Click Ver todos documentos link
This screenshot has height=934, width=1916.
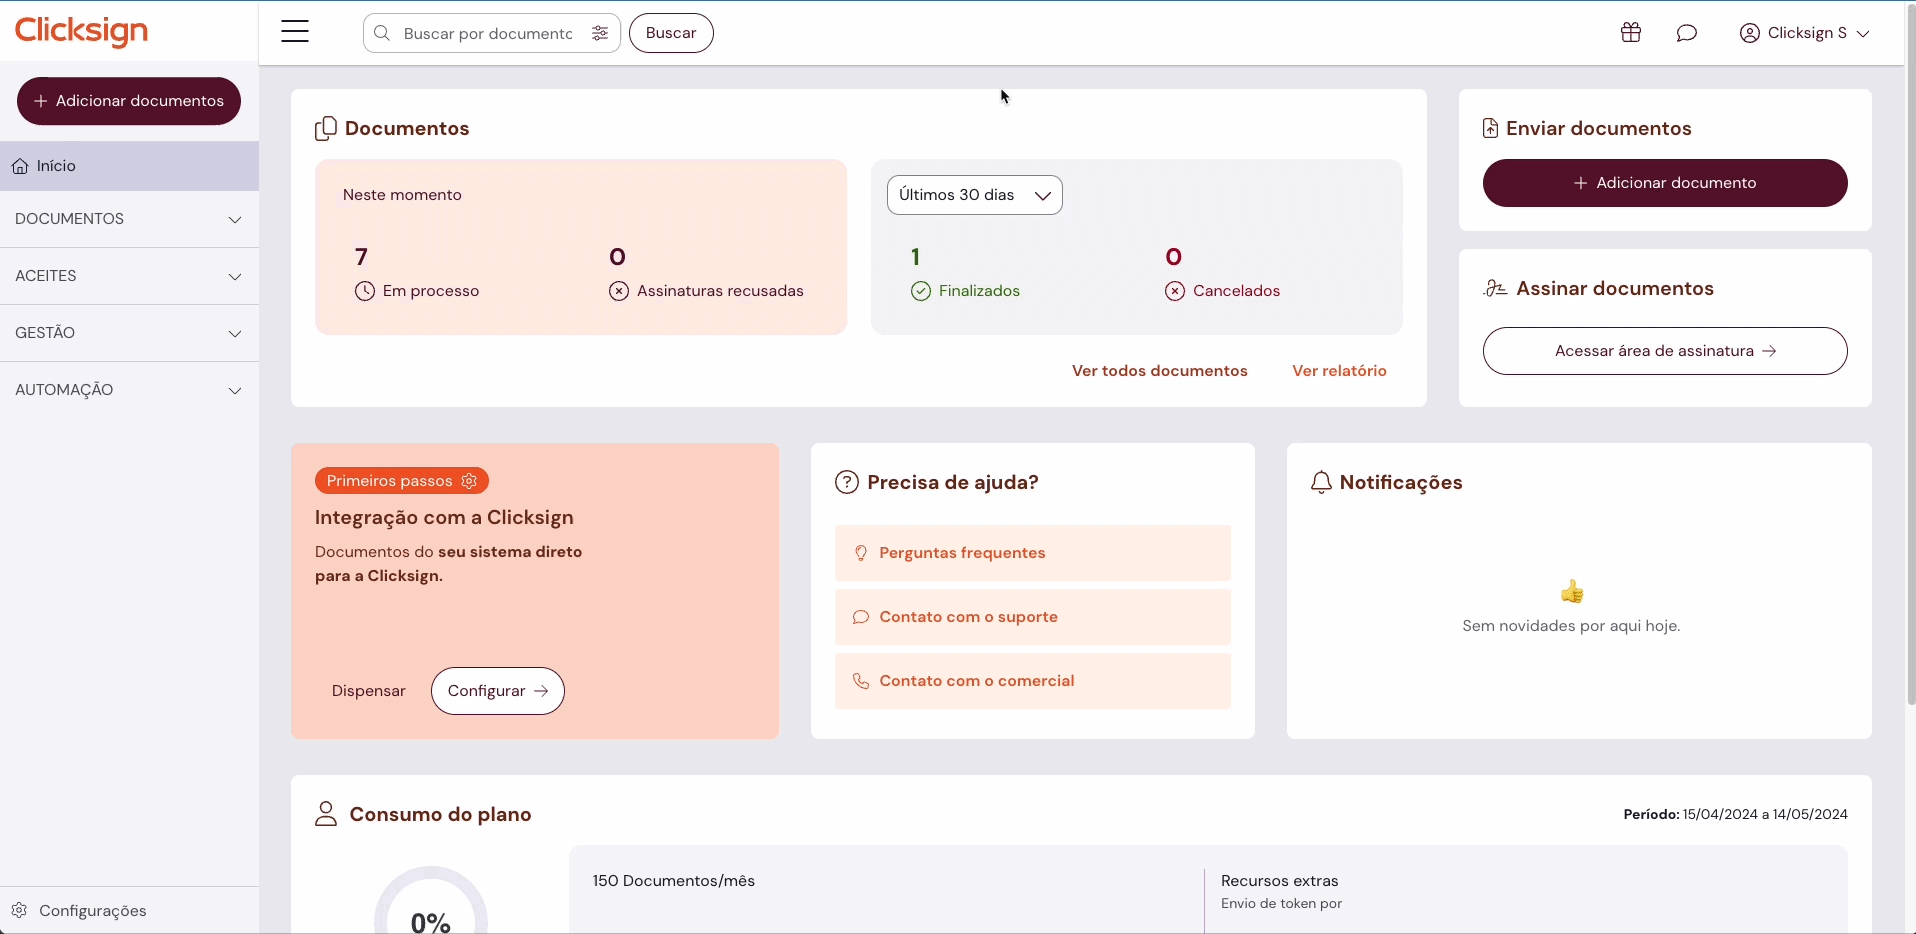[x=1159, y=371]
